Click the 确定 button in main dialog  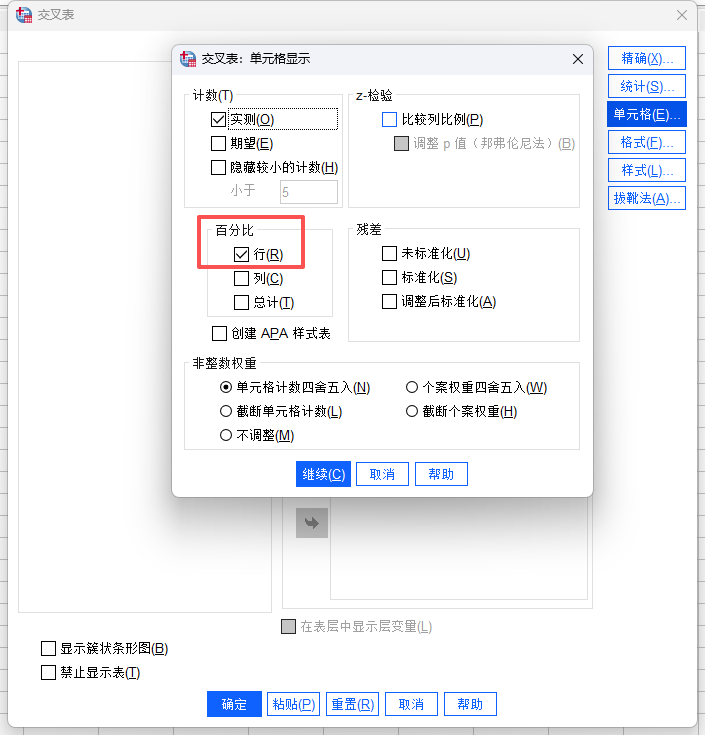[x=234, y=704]
